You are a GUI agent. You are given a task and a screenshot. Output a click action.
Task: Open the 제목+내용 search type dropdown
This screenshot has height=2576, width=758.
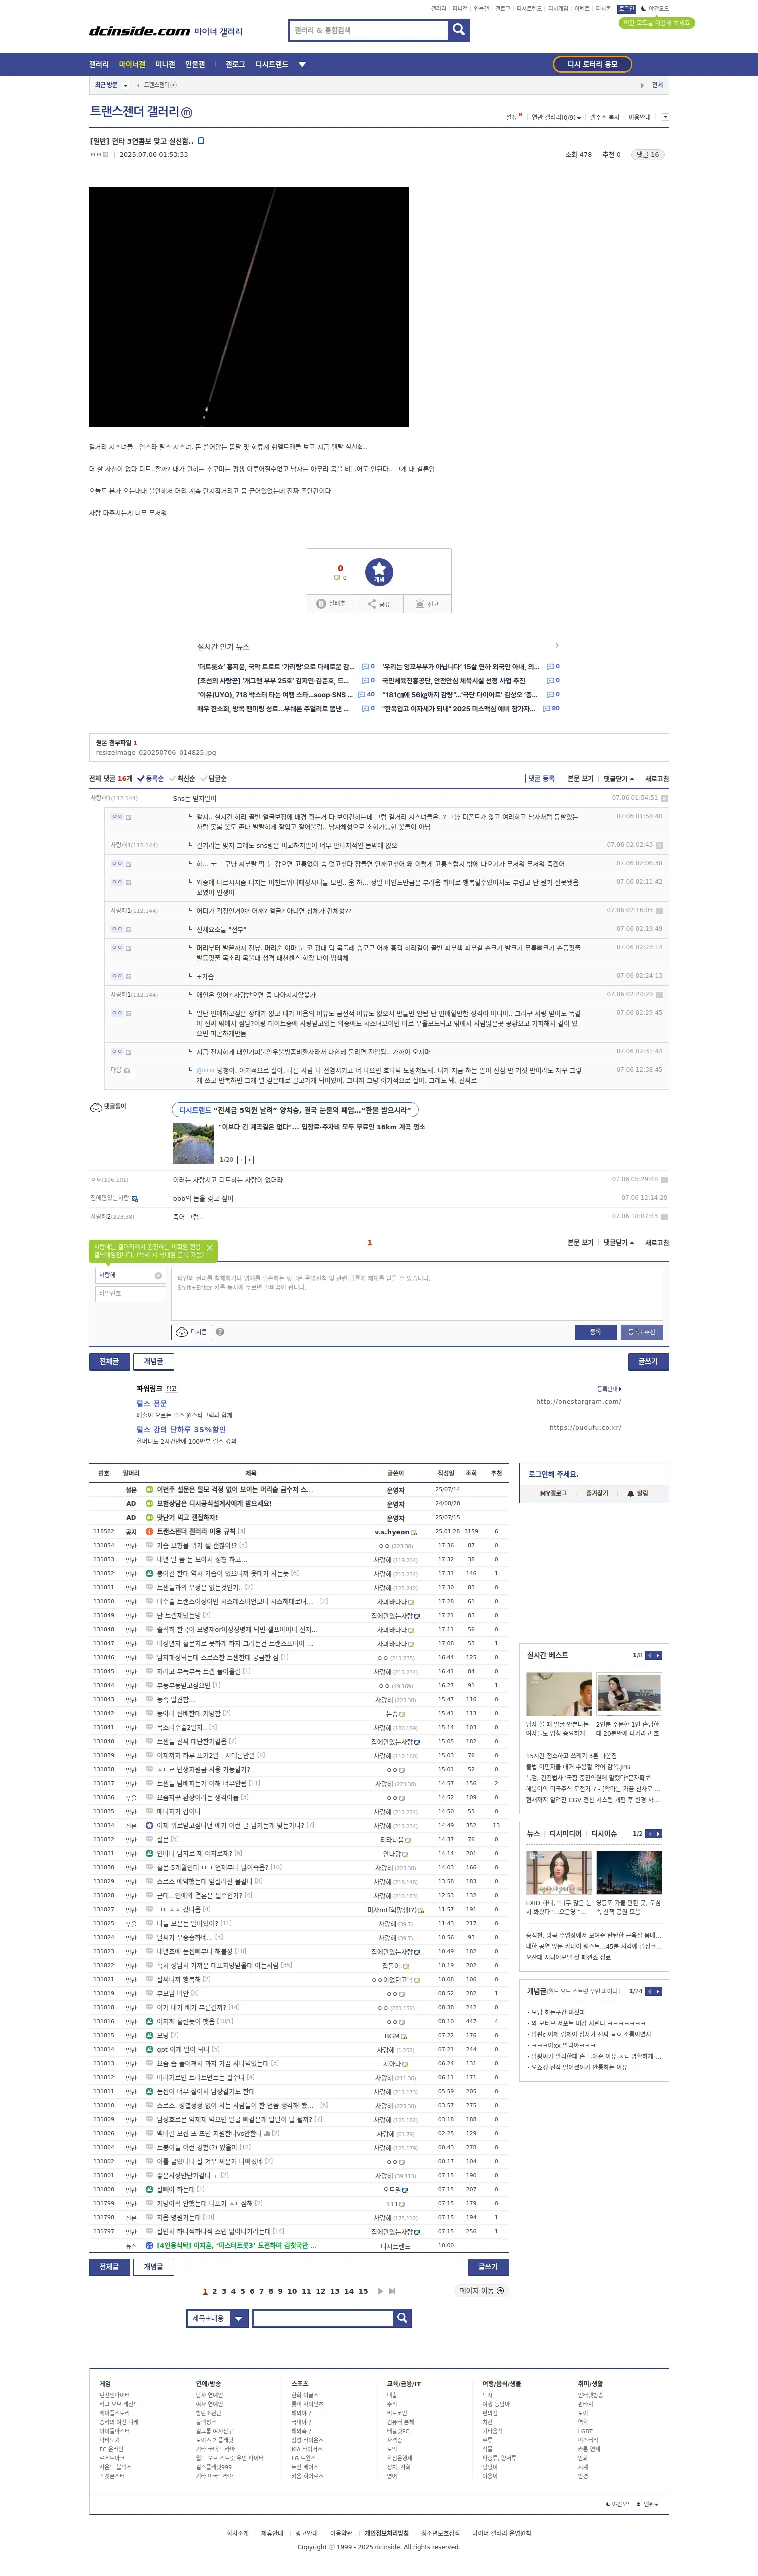click(x=217, y=2318)
